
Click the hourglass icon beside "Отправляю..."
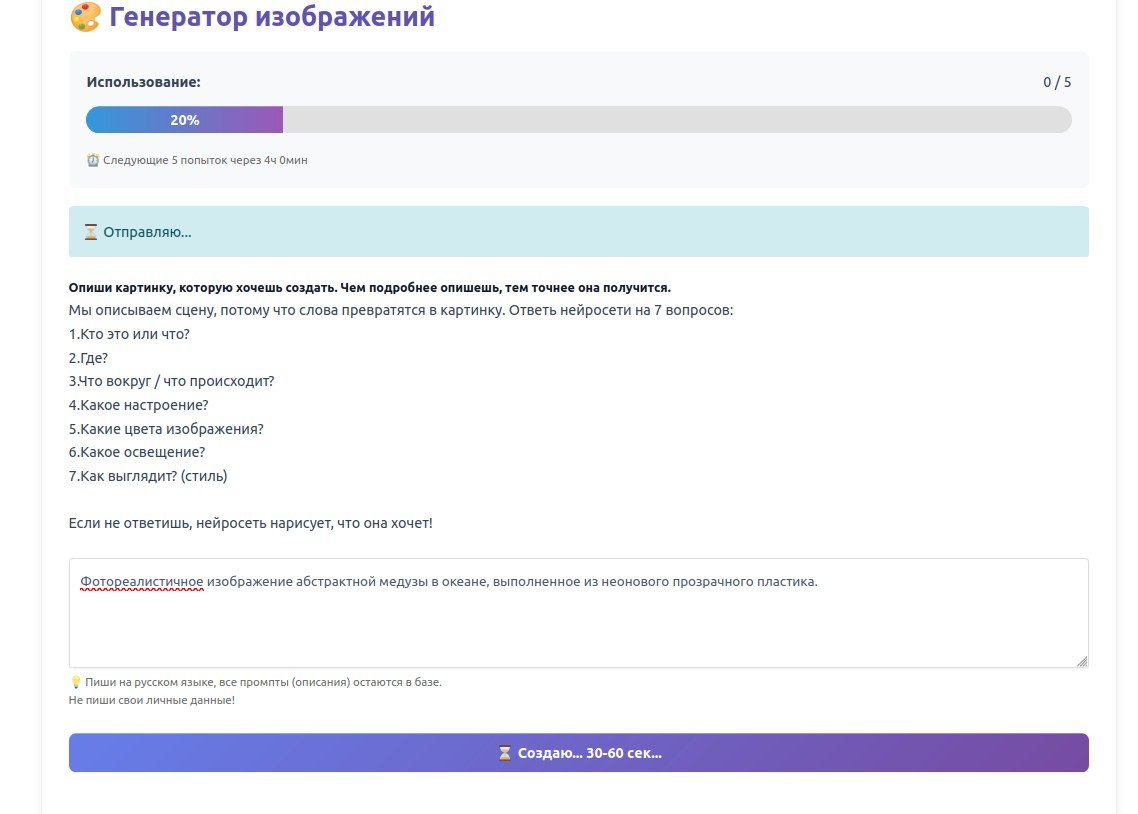tap(91, 232)
